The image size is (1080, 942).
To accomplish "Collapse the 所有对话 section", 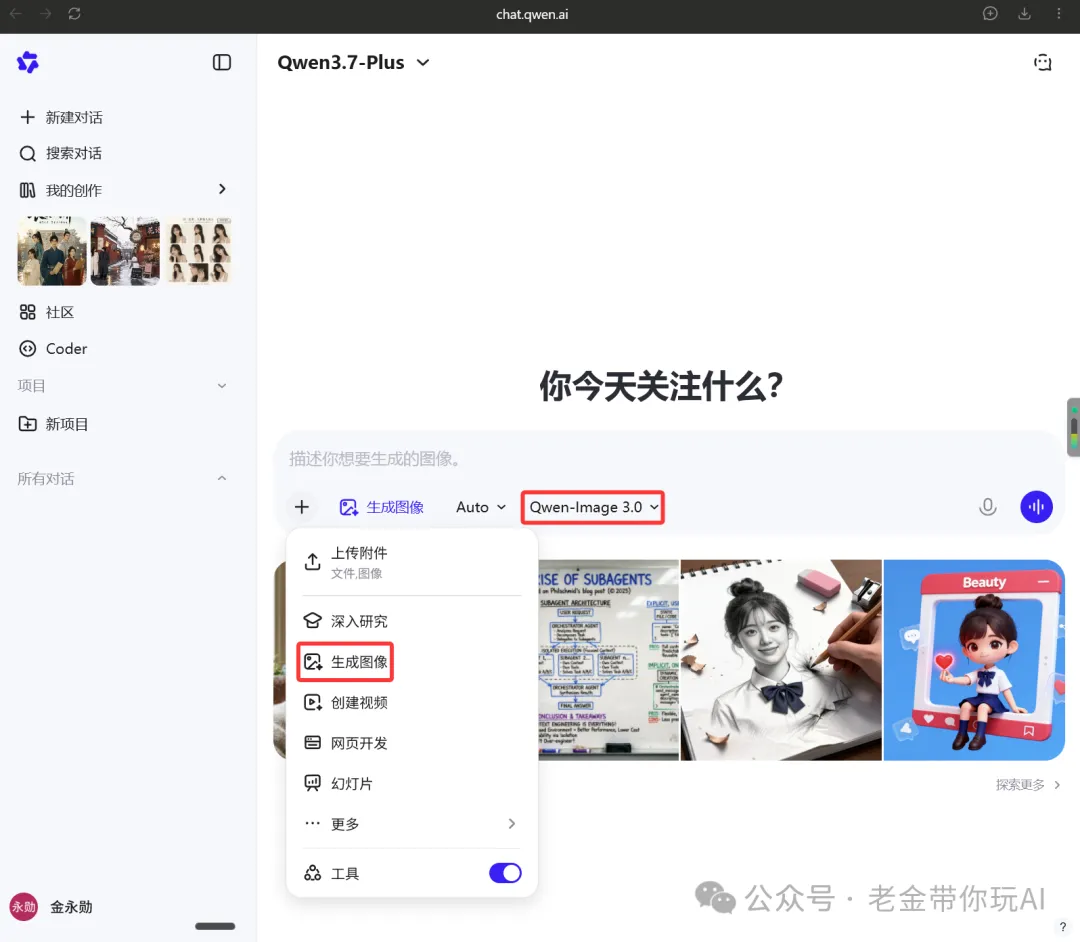I will click(x=222, y=478).
